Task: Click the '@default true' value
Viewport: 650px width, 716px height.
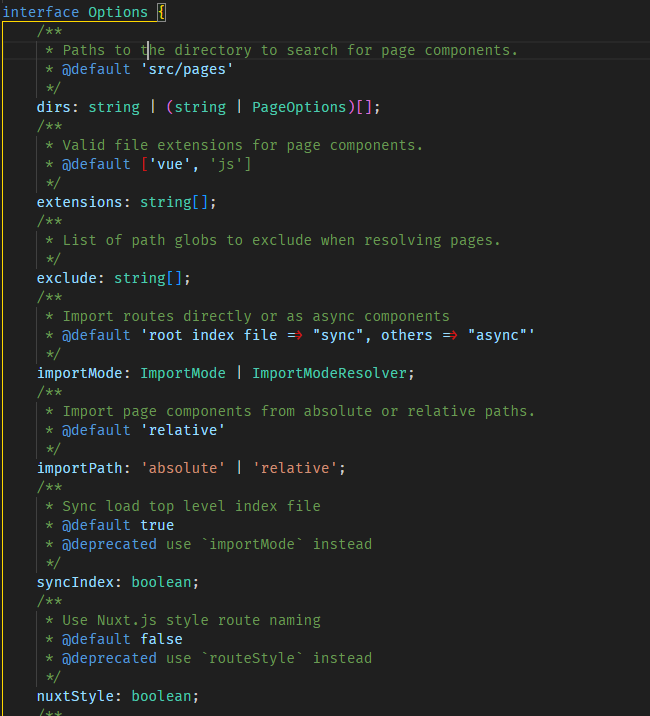Action: [x=157, y=525]
